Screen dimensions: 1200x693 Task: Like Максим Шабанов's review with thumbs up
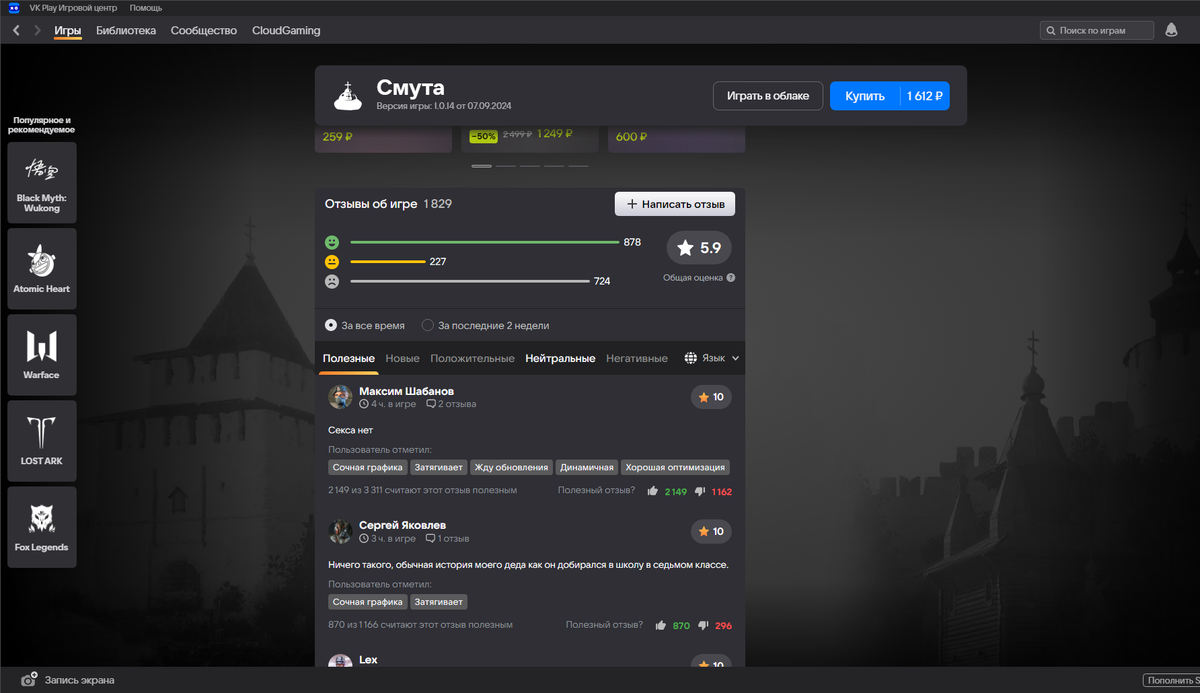point(653,491)
